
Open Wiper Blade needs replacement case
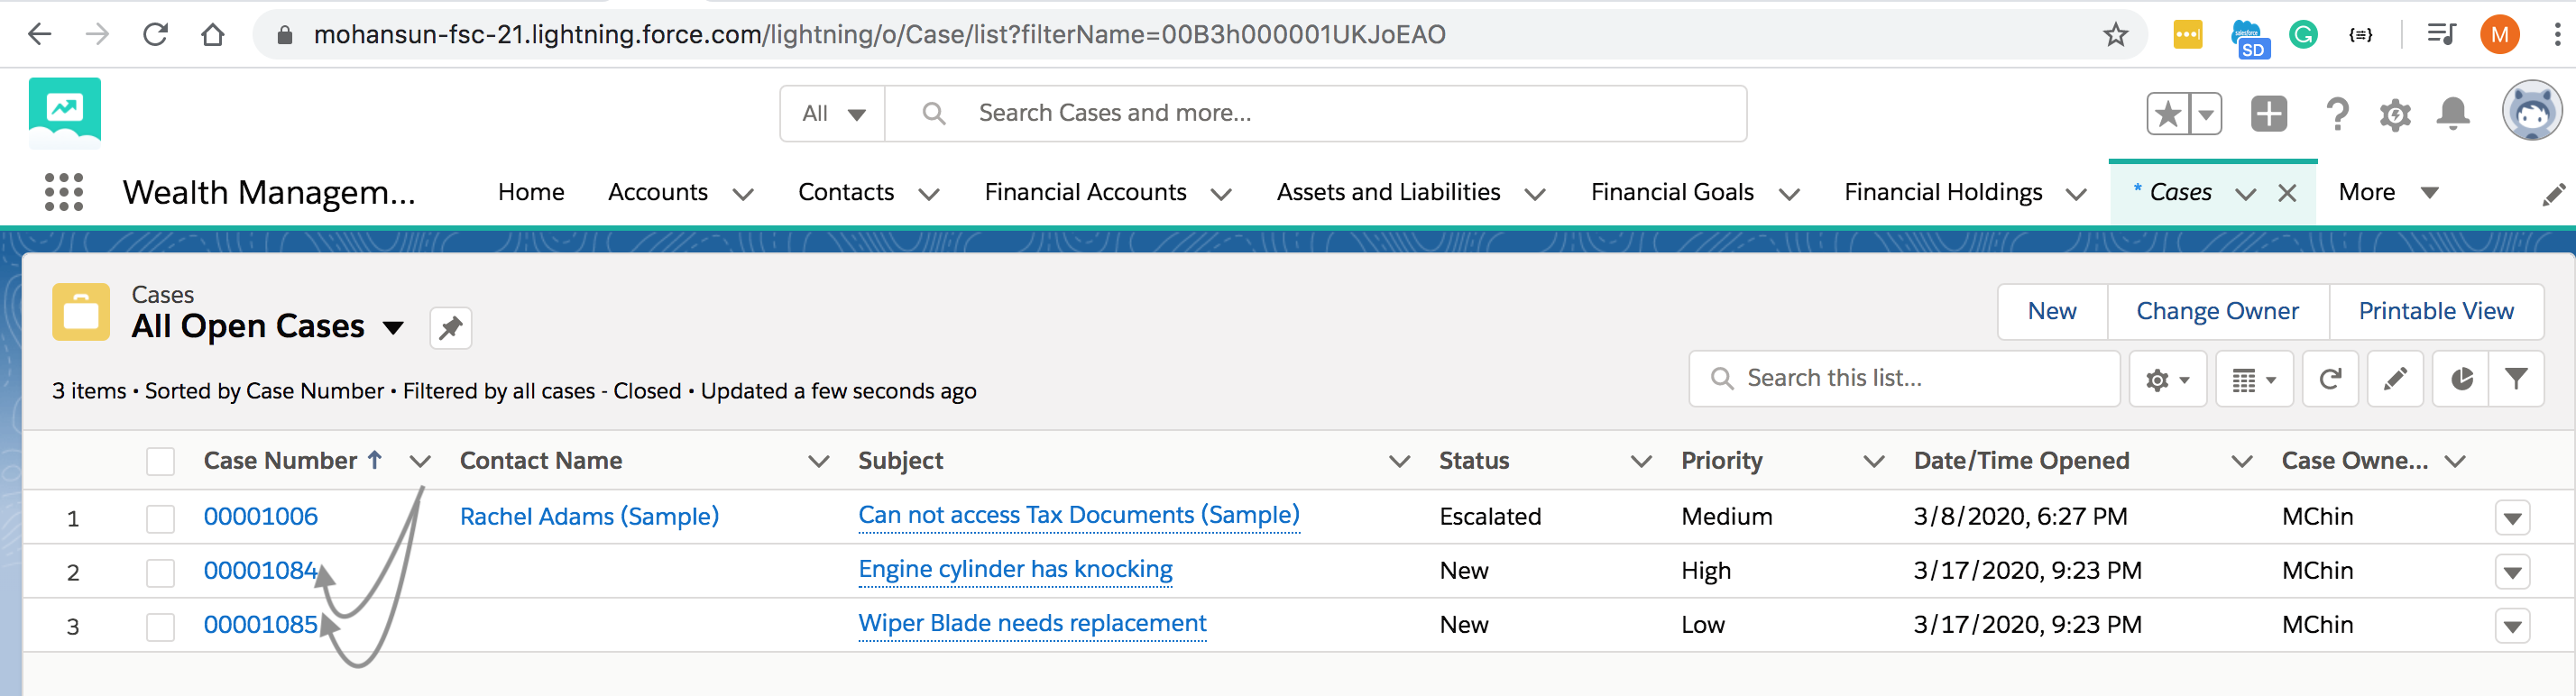coord(1032,623)
